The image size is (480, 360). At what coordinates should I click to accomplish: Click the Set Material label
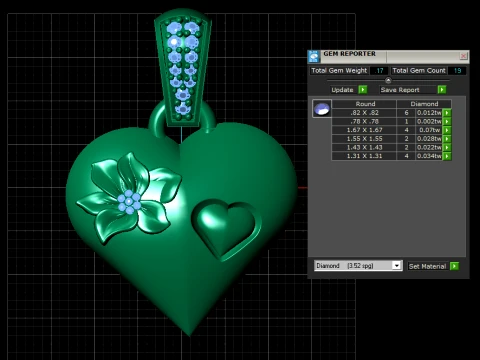click(x=427, y=266)
